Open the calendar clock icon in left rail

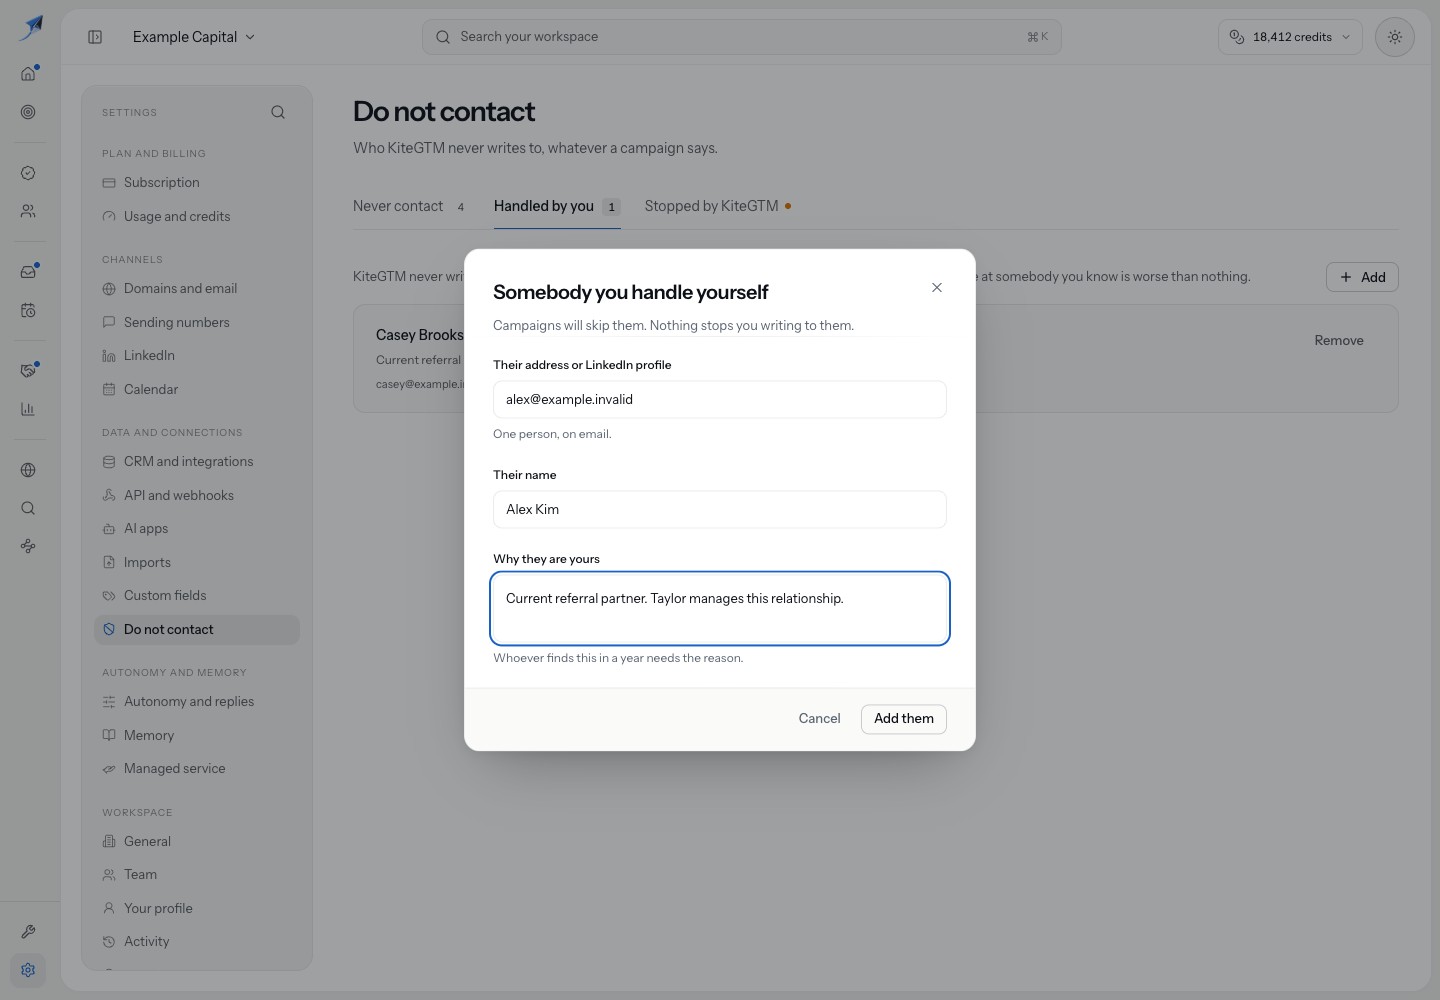[28, 310]
